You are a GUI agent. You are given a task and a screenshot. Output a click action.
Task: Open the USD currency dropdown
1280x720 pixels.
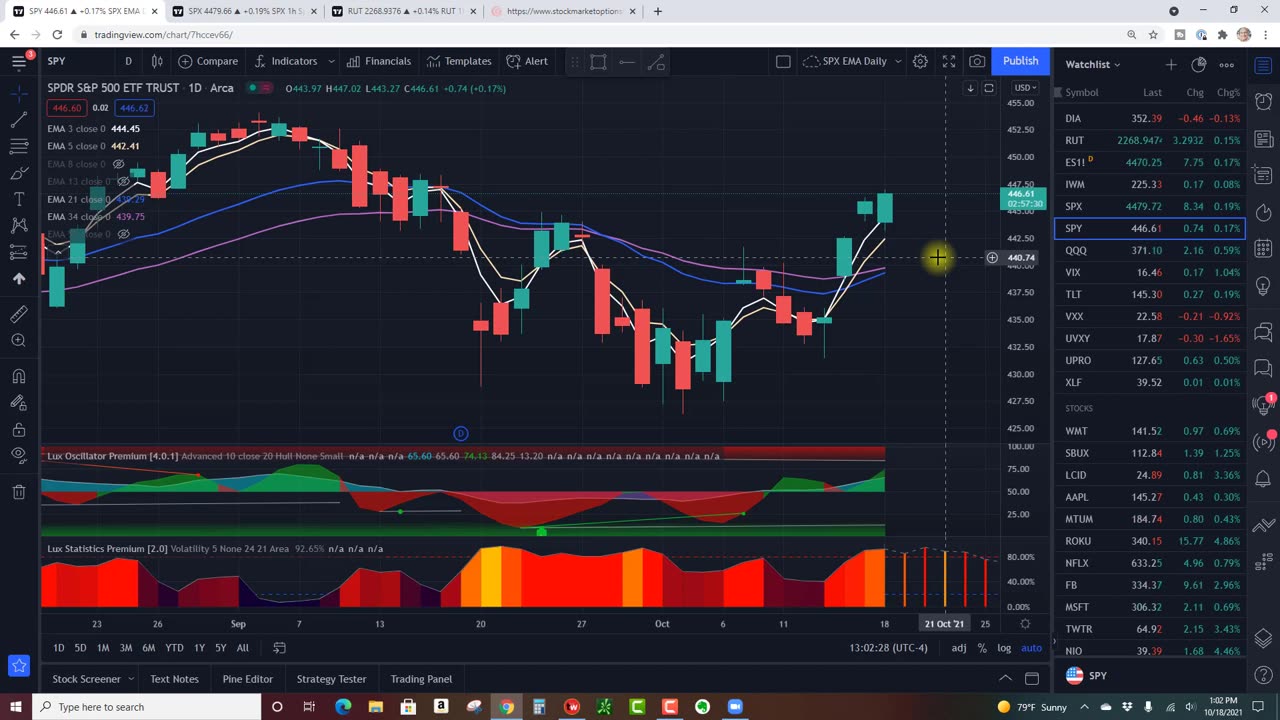pos(1024,88)
